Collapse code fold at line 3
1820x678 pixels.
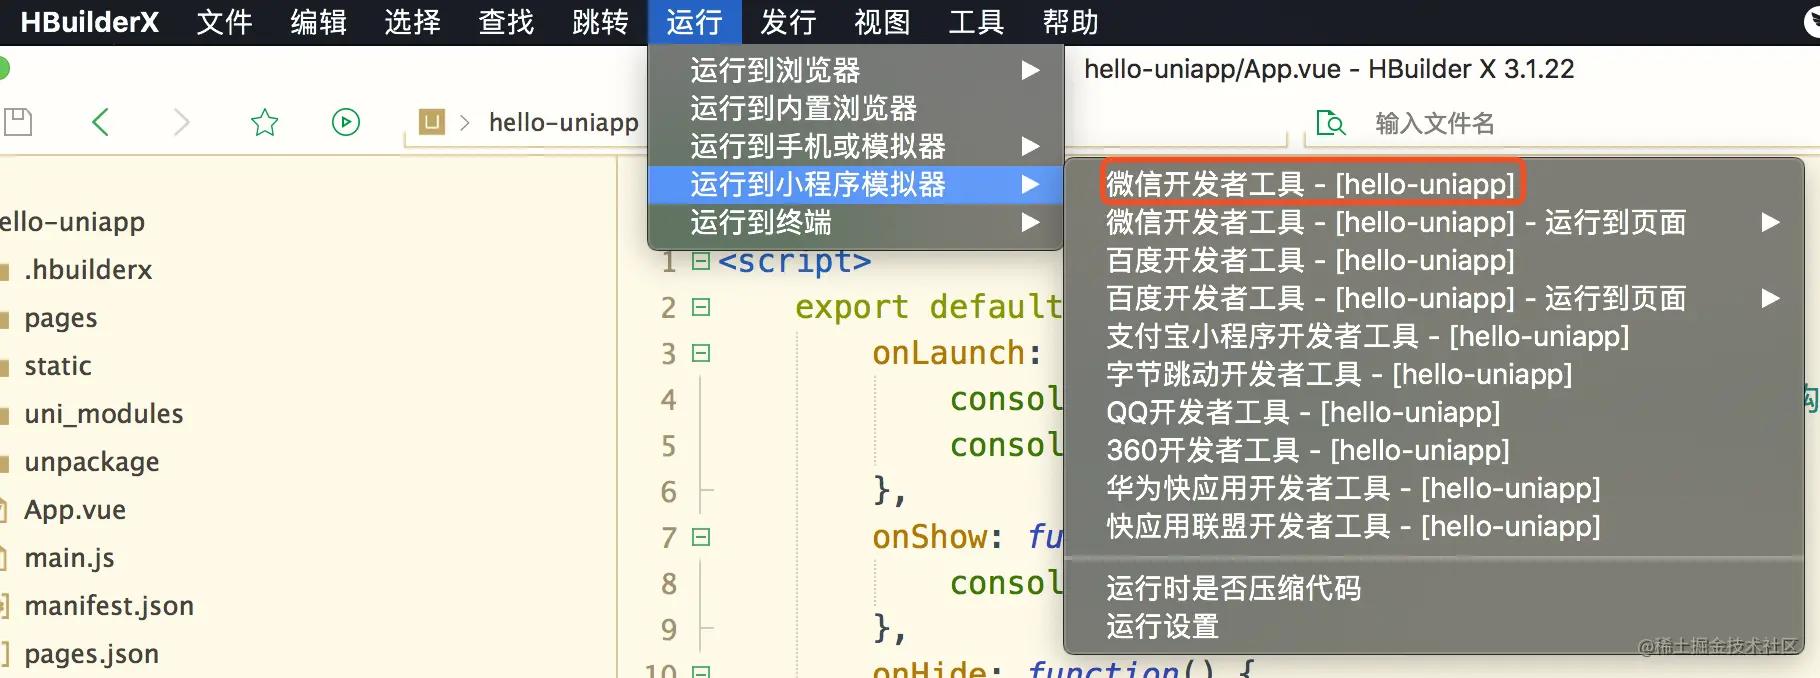coord(701,353)
